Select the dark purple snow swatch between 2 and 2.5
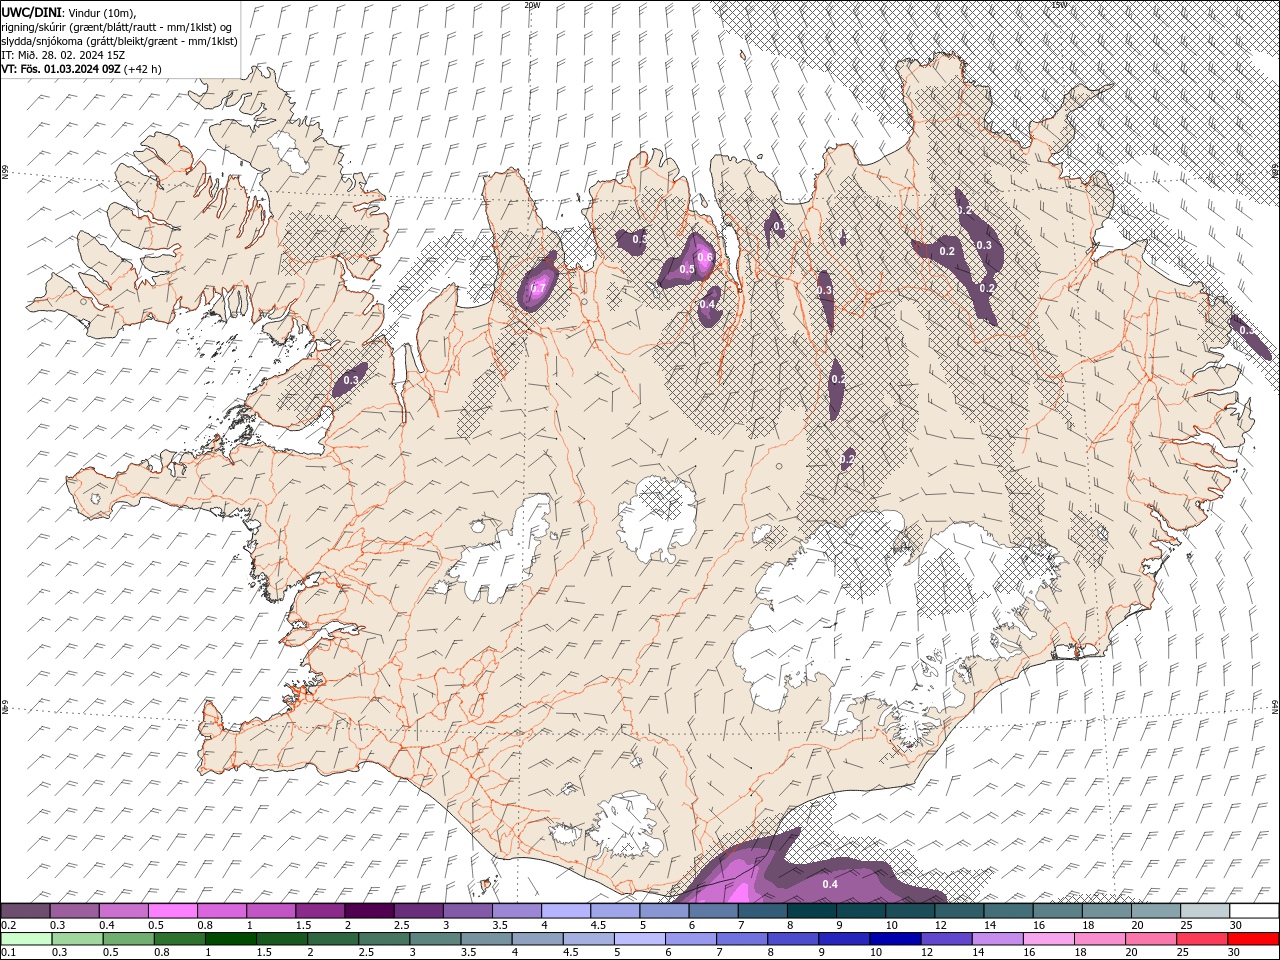This screenshot has height=960, width=1280. [368, 911]
